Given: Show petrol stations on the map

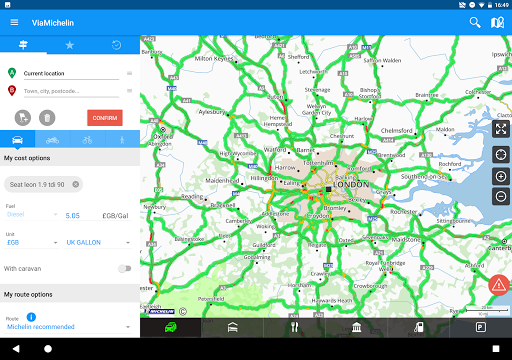Looking at the screenshot, I should [x=419, y=327].
